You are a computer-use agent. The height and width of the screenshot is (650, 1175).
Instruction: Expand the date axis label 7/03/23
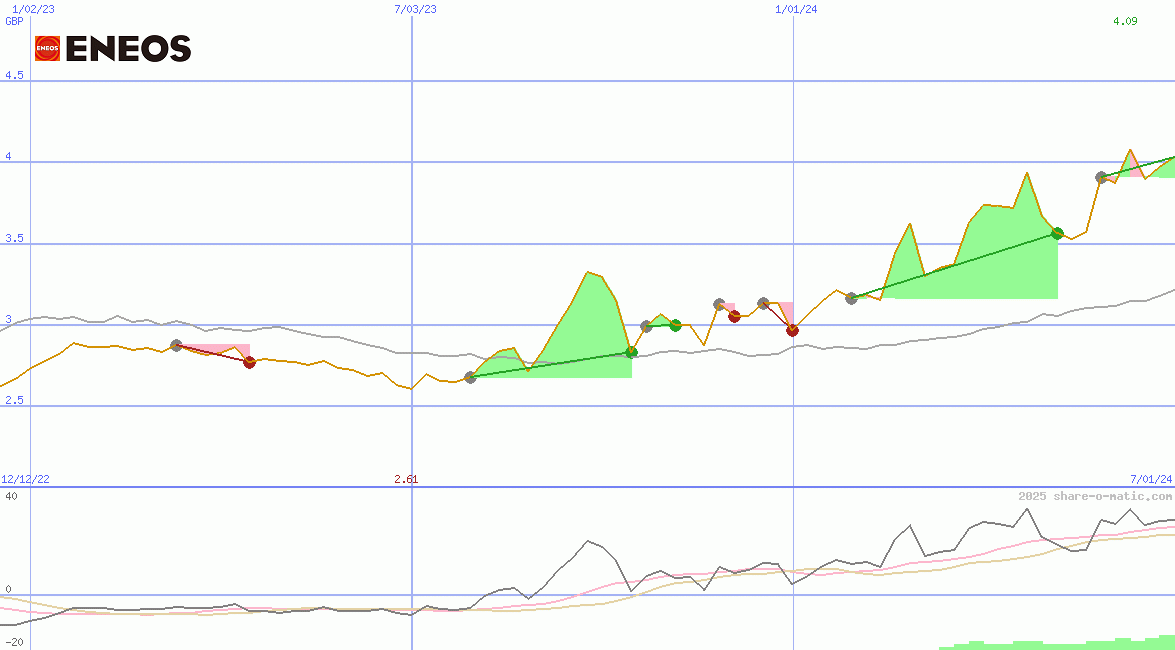[415, 9]
